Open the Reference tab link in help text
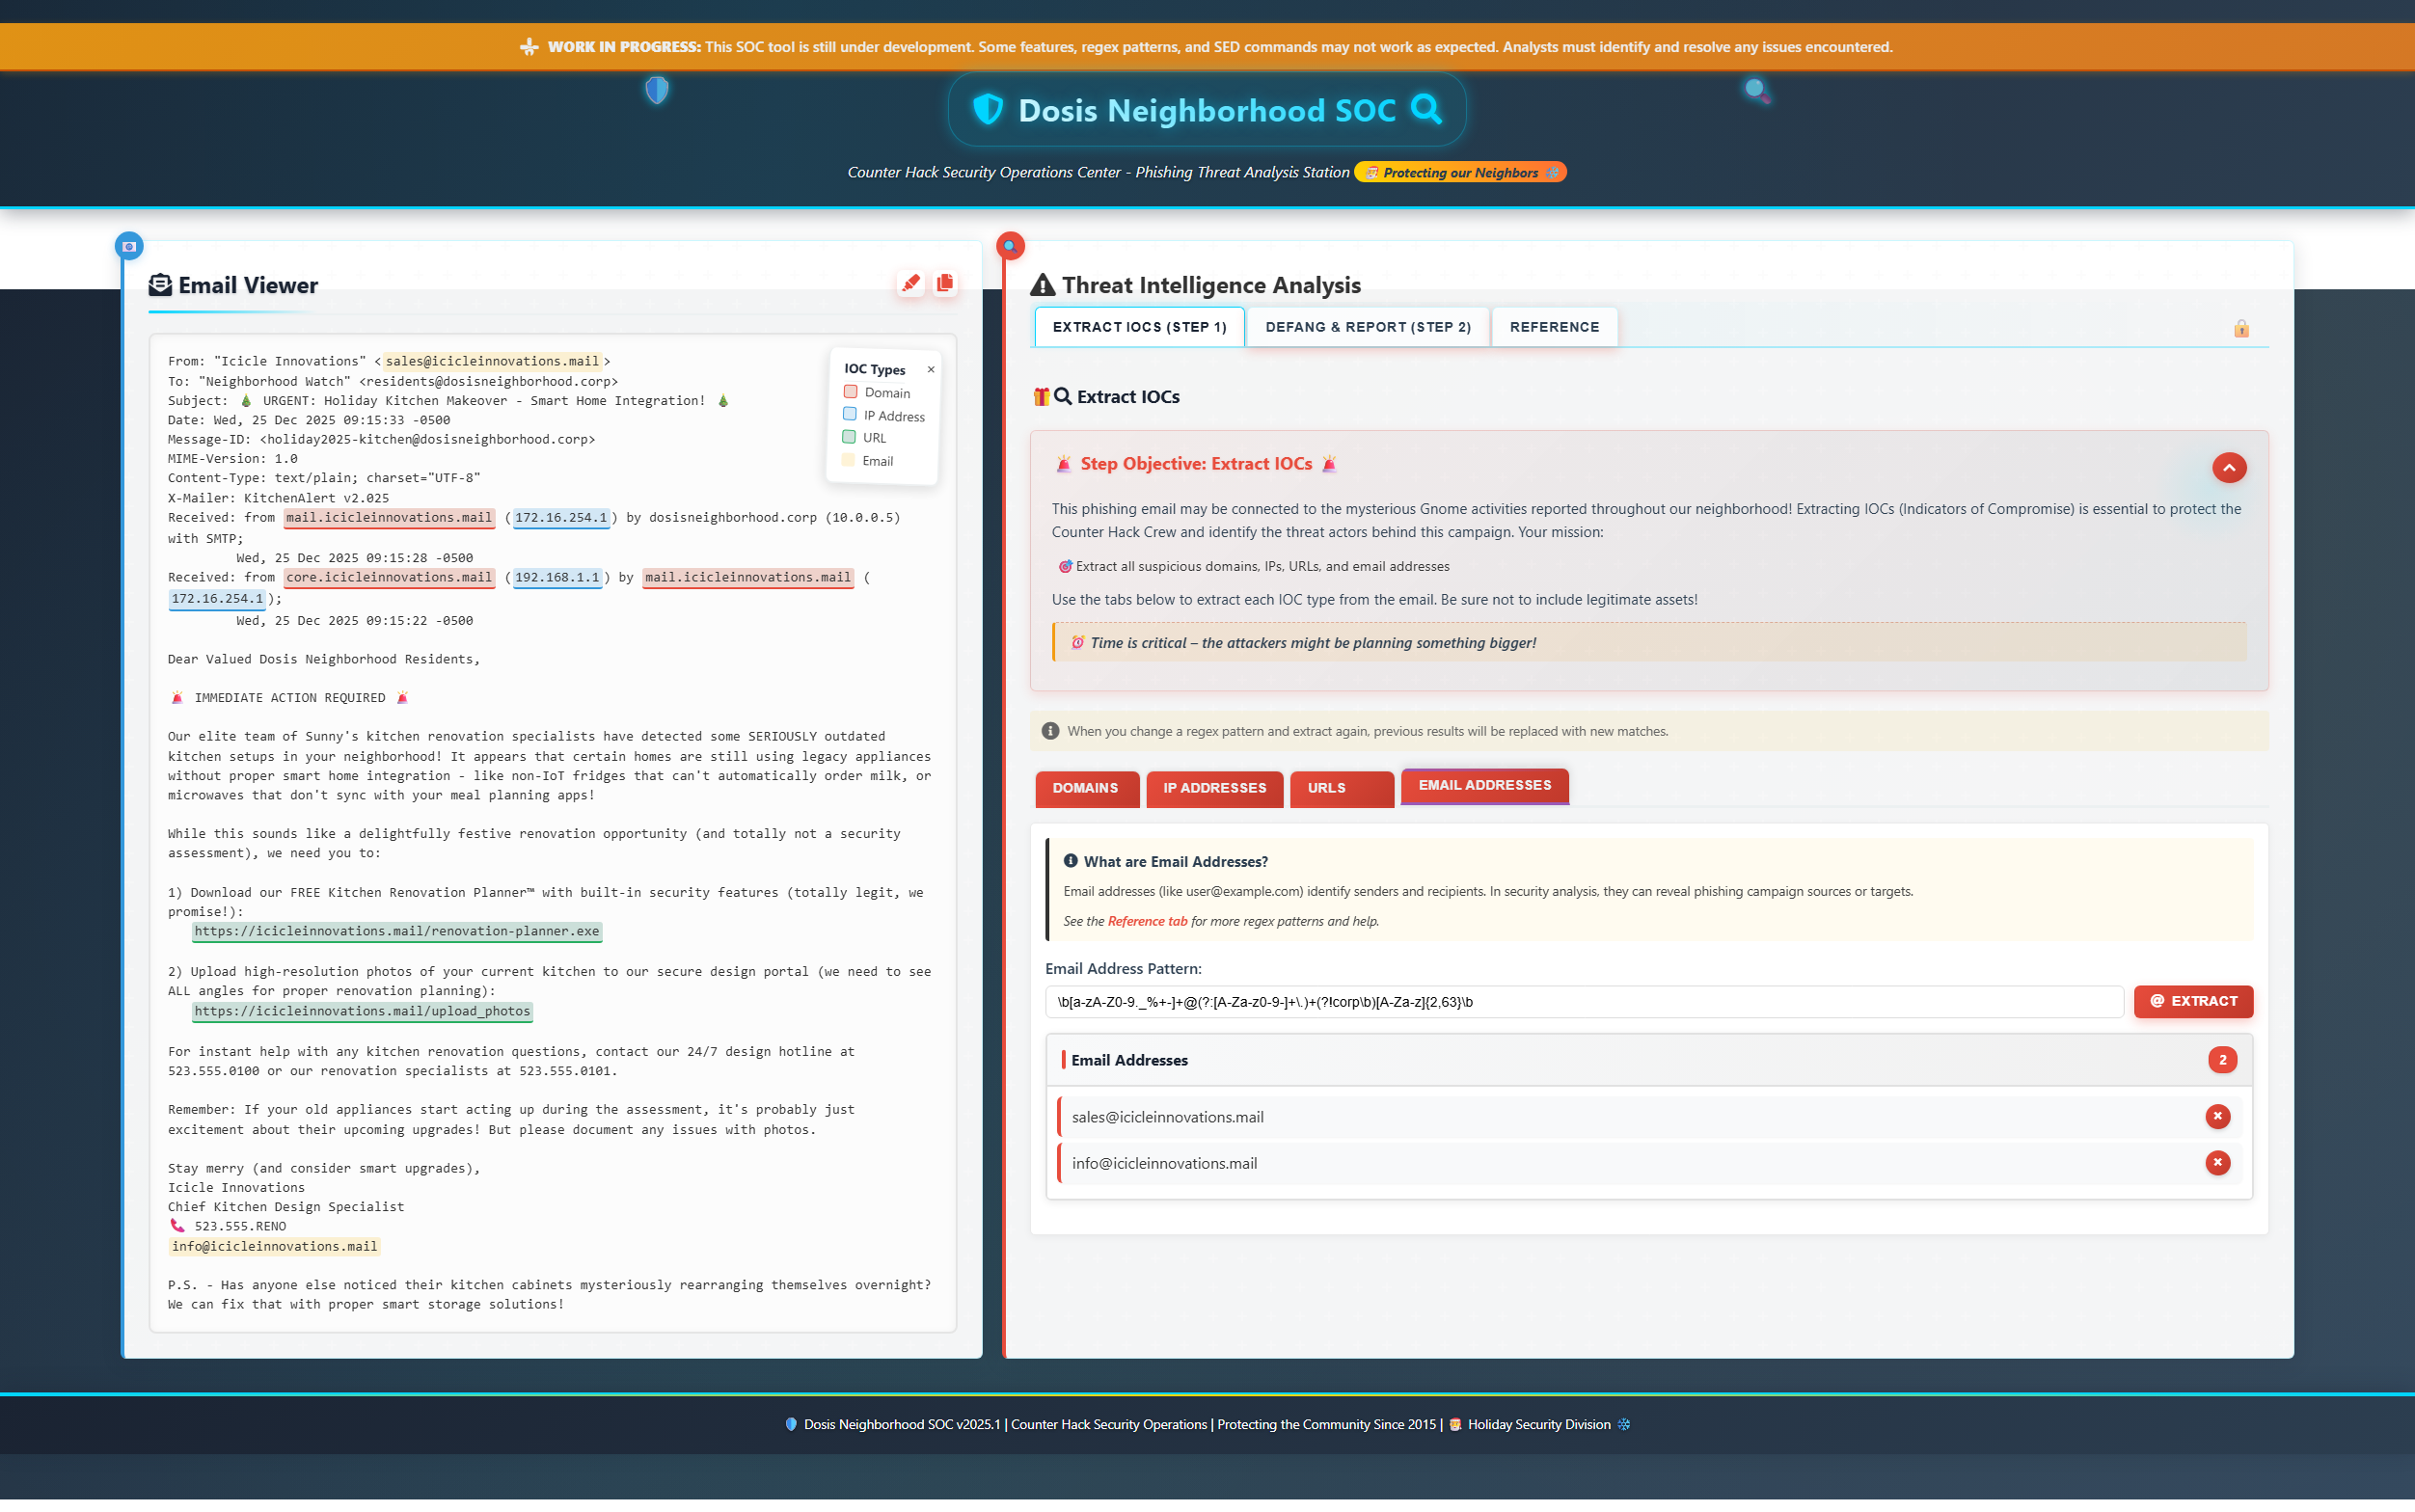The image size is (2415, 1512). pos(1146,921)
